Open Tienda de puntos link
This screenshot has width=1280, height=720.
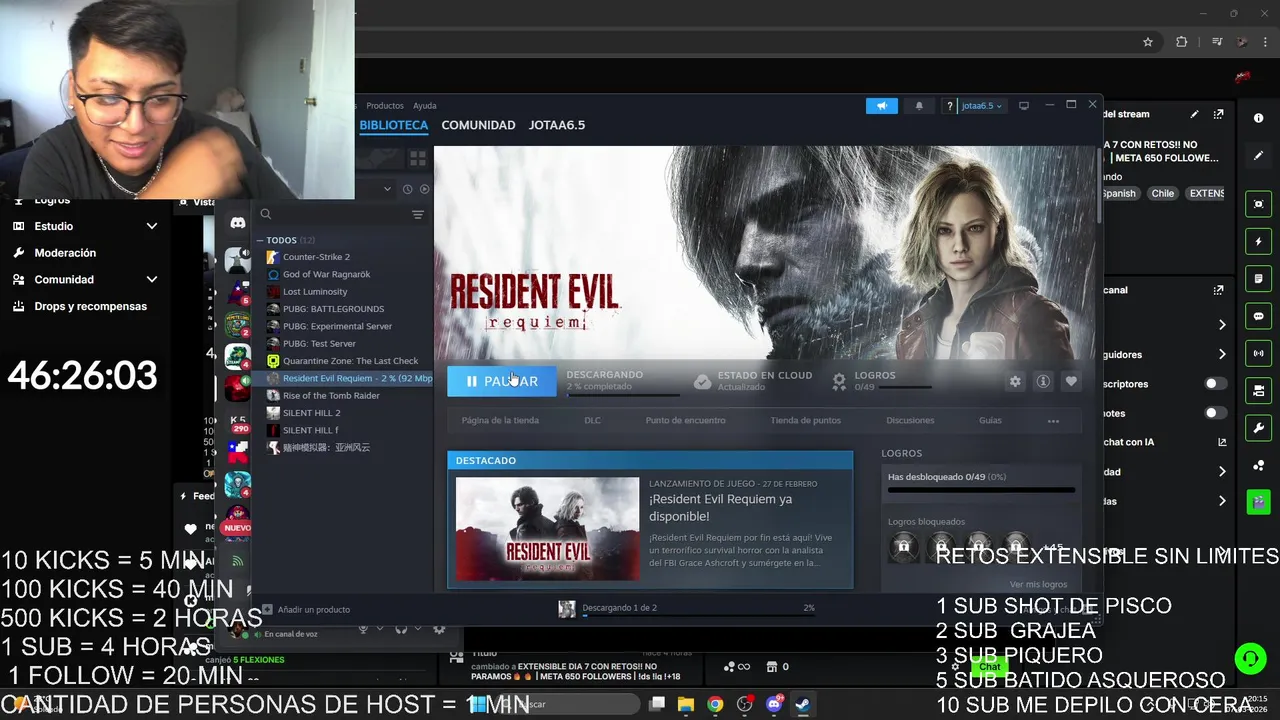pyautogui.click(x=805, y=420)
